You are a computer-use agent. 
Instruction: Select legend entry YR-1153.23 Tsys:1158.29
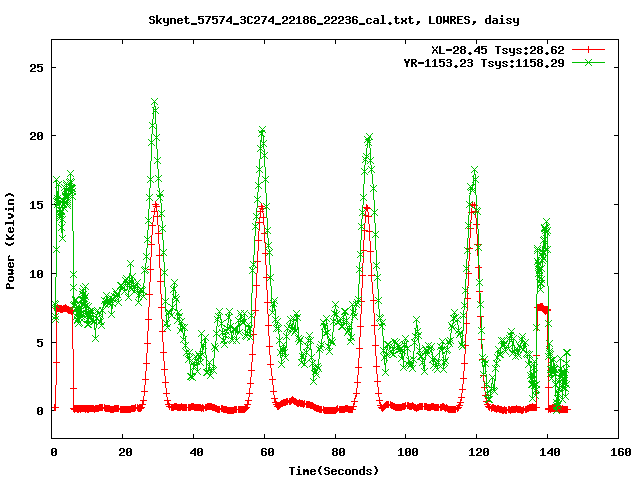pos(484,63)
